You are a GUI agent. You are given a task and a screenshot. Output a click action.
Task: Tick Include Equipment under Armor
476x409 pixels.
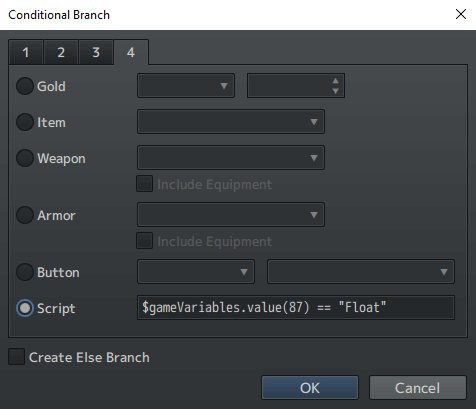(x=145, y=241)
